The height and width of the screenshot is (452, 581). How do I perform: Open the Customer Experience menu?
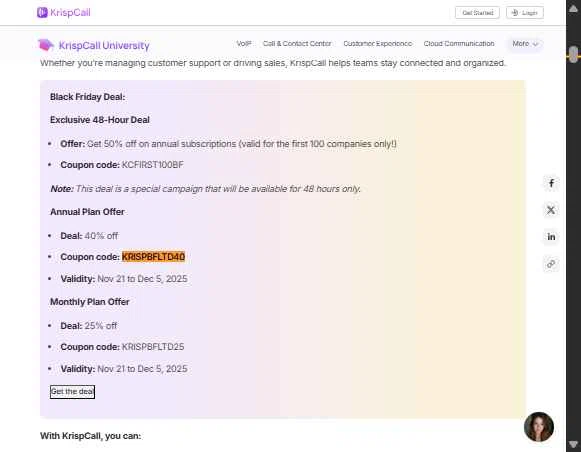coord(378,44)
